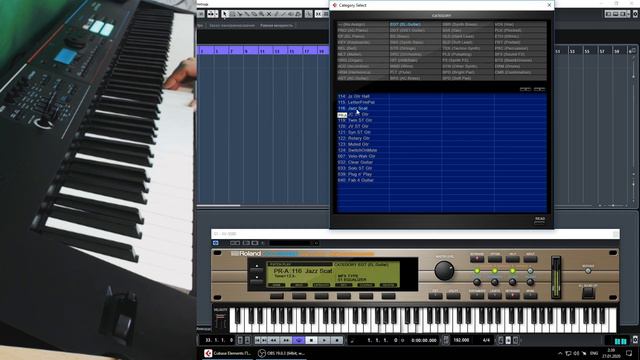Click the pitch bend lever left of plugin keyboard
640x360 pixels.
tap(221, 322)
